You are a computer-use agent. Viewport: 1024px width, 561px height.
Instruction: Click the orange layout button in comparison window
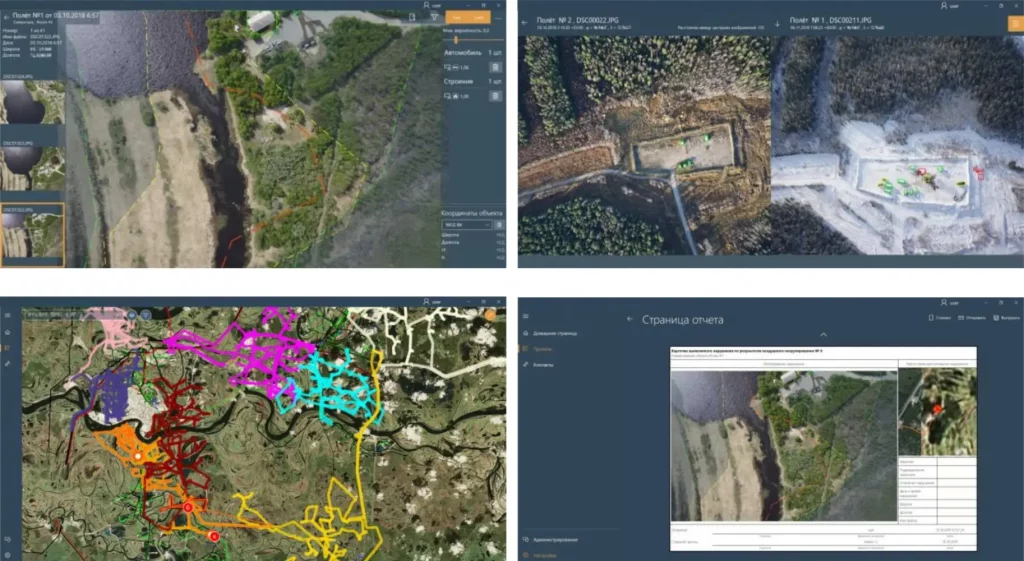coord(1016,24)
